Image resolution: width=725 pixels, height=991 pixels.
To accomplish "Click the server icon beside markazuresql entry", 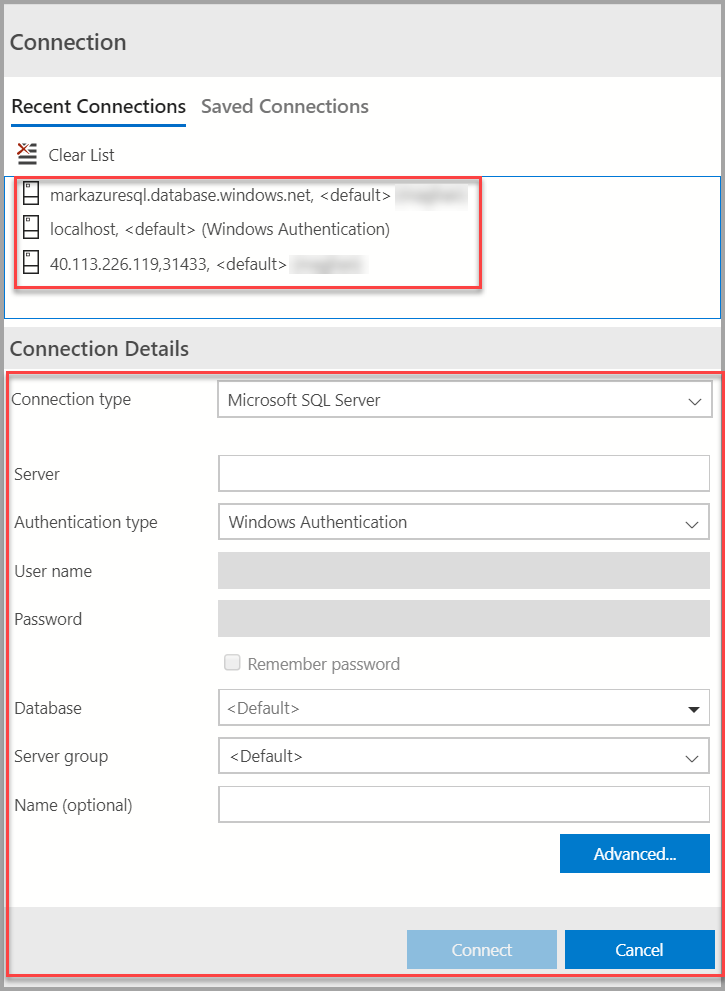I will pyautogui.click(x=30, y=194).
